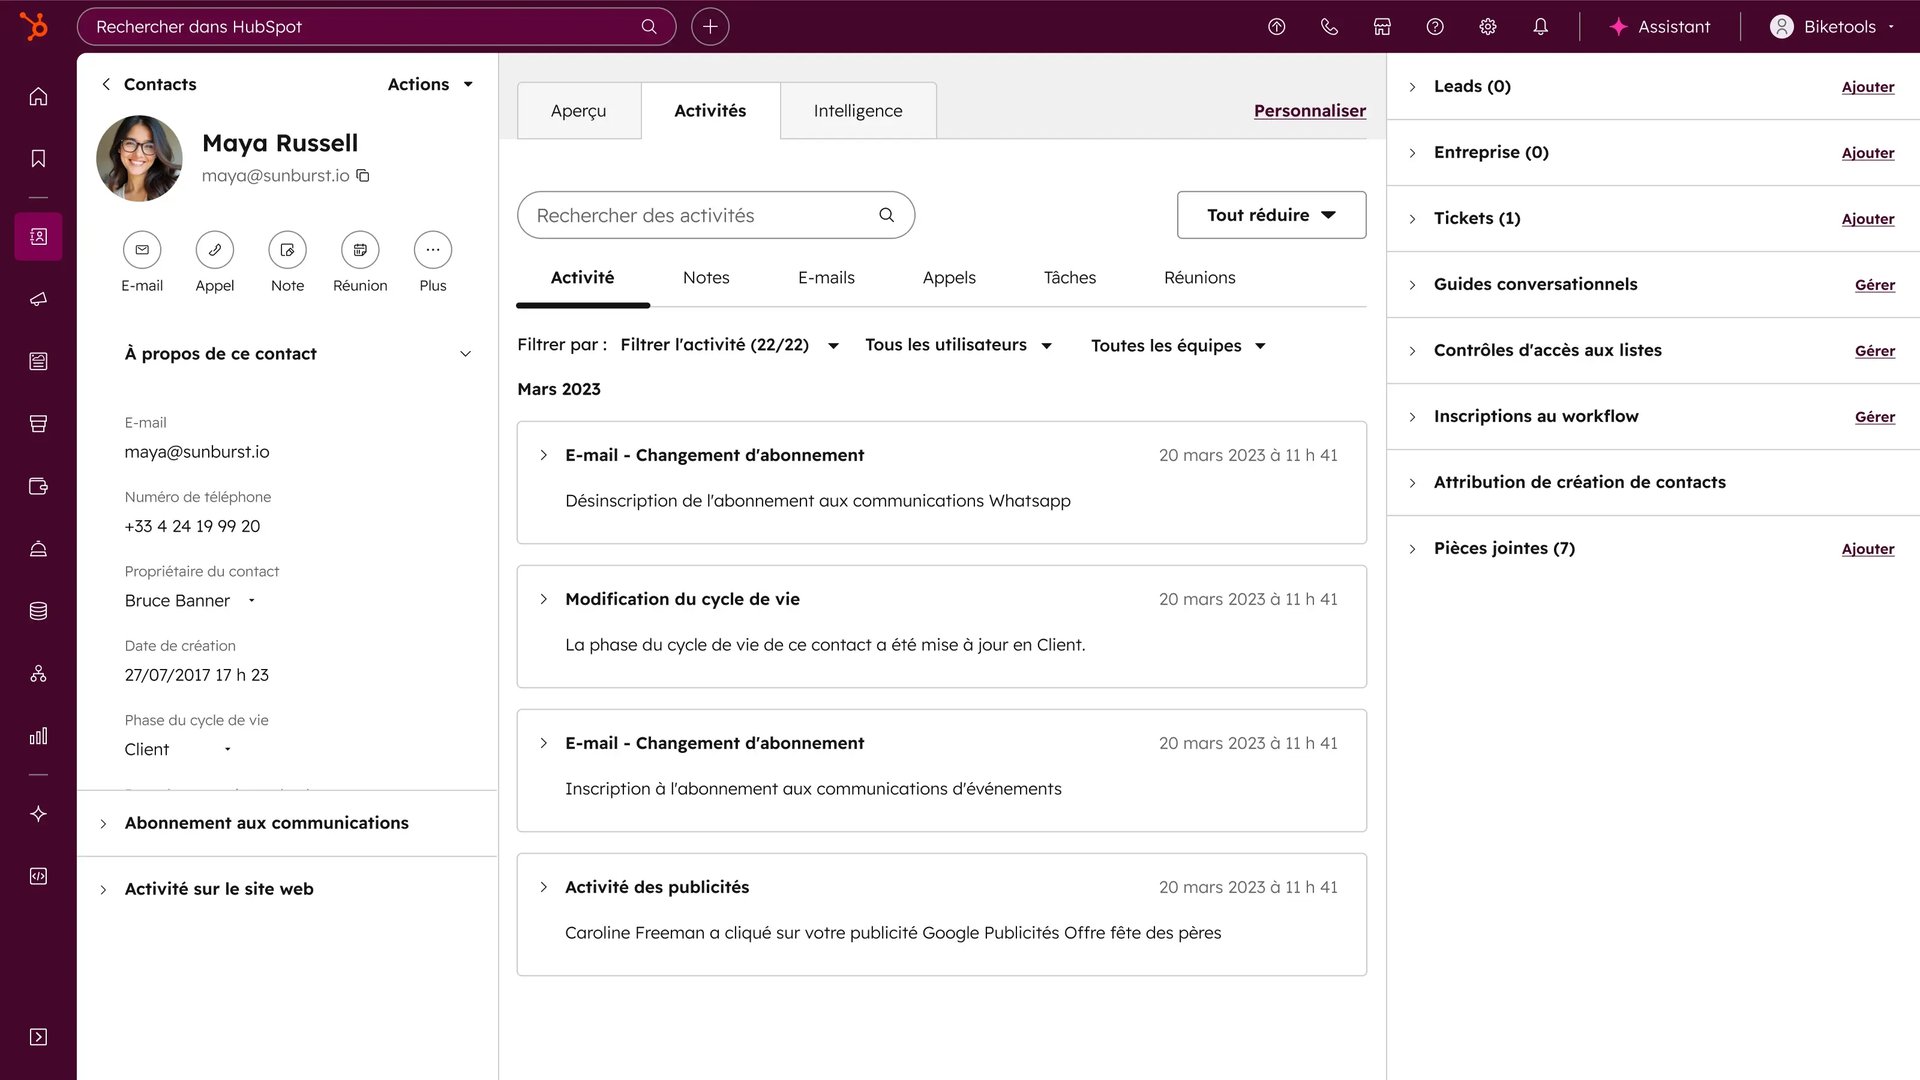The height and width of the screenshot is (1080, 1920).
Task: Select the Appels activity tab
Action: coord(948,277)
